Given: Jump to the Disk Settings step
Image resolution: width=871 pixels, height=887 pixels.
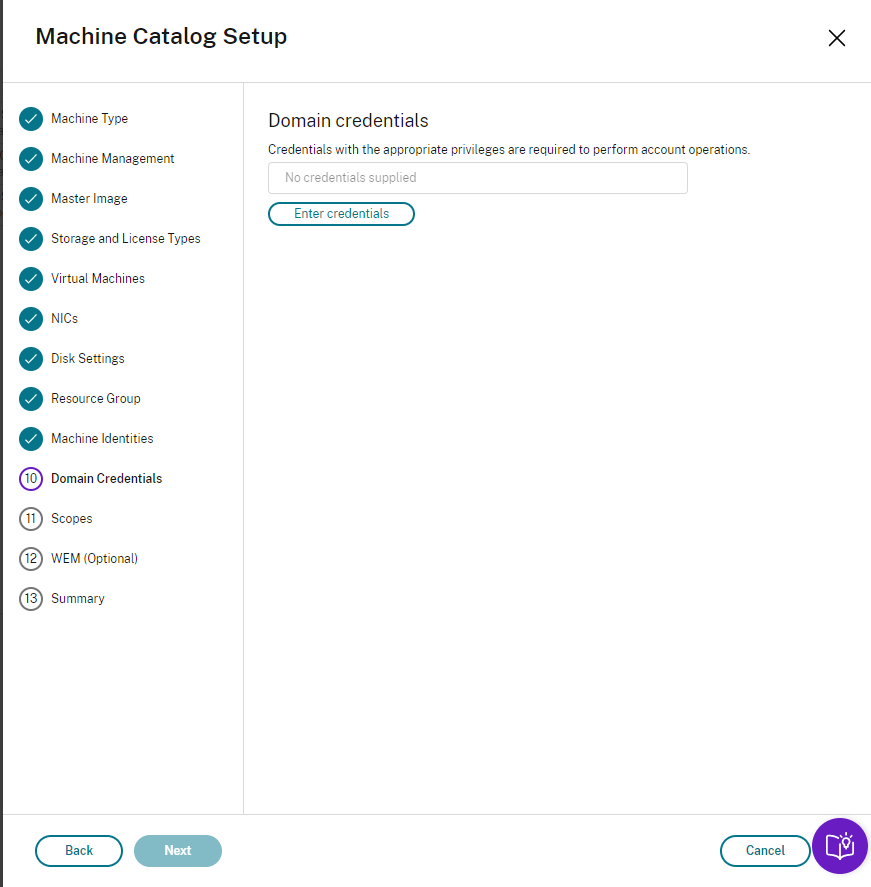Looking at the screenshot, I should (x=88, y=359).
